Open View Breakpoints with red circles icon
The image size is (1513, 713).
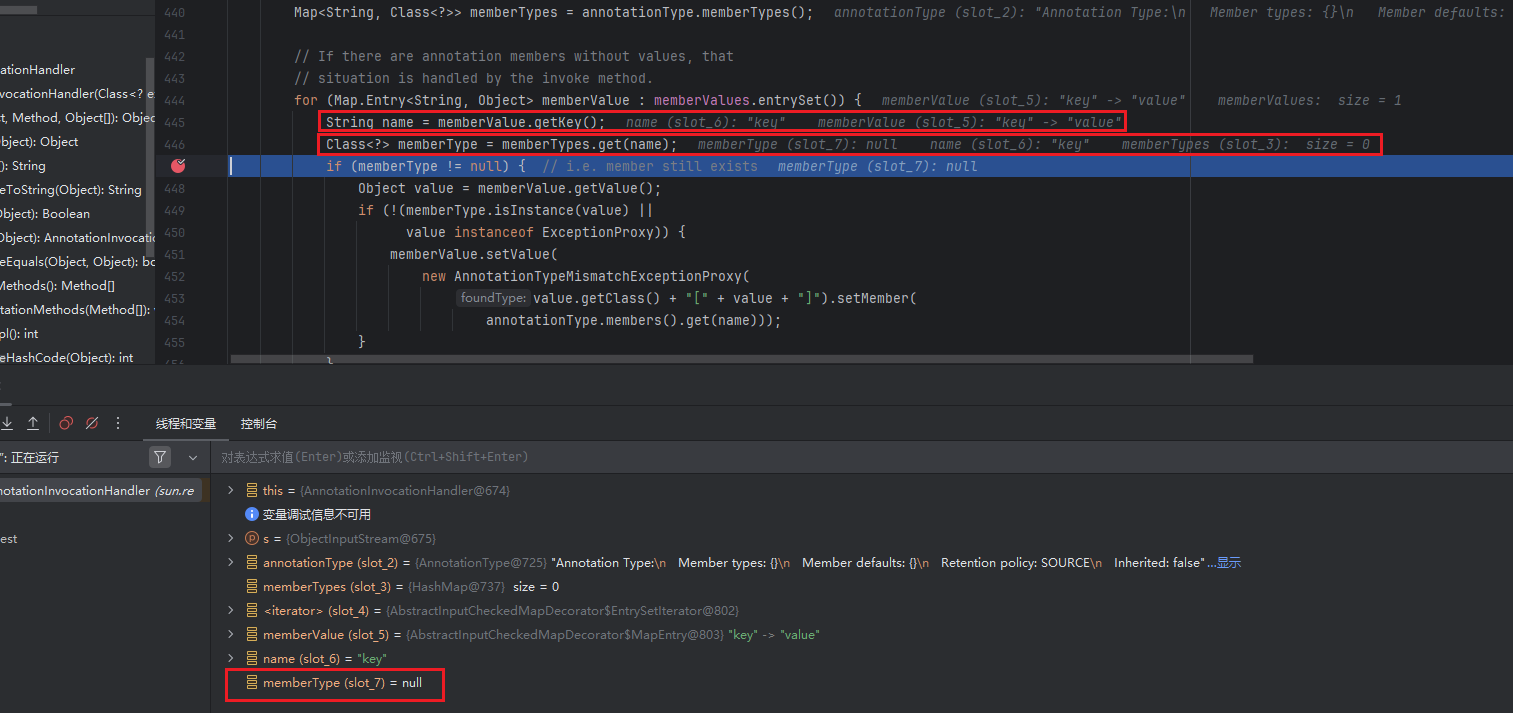(x=66, y=423)
